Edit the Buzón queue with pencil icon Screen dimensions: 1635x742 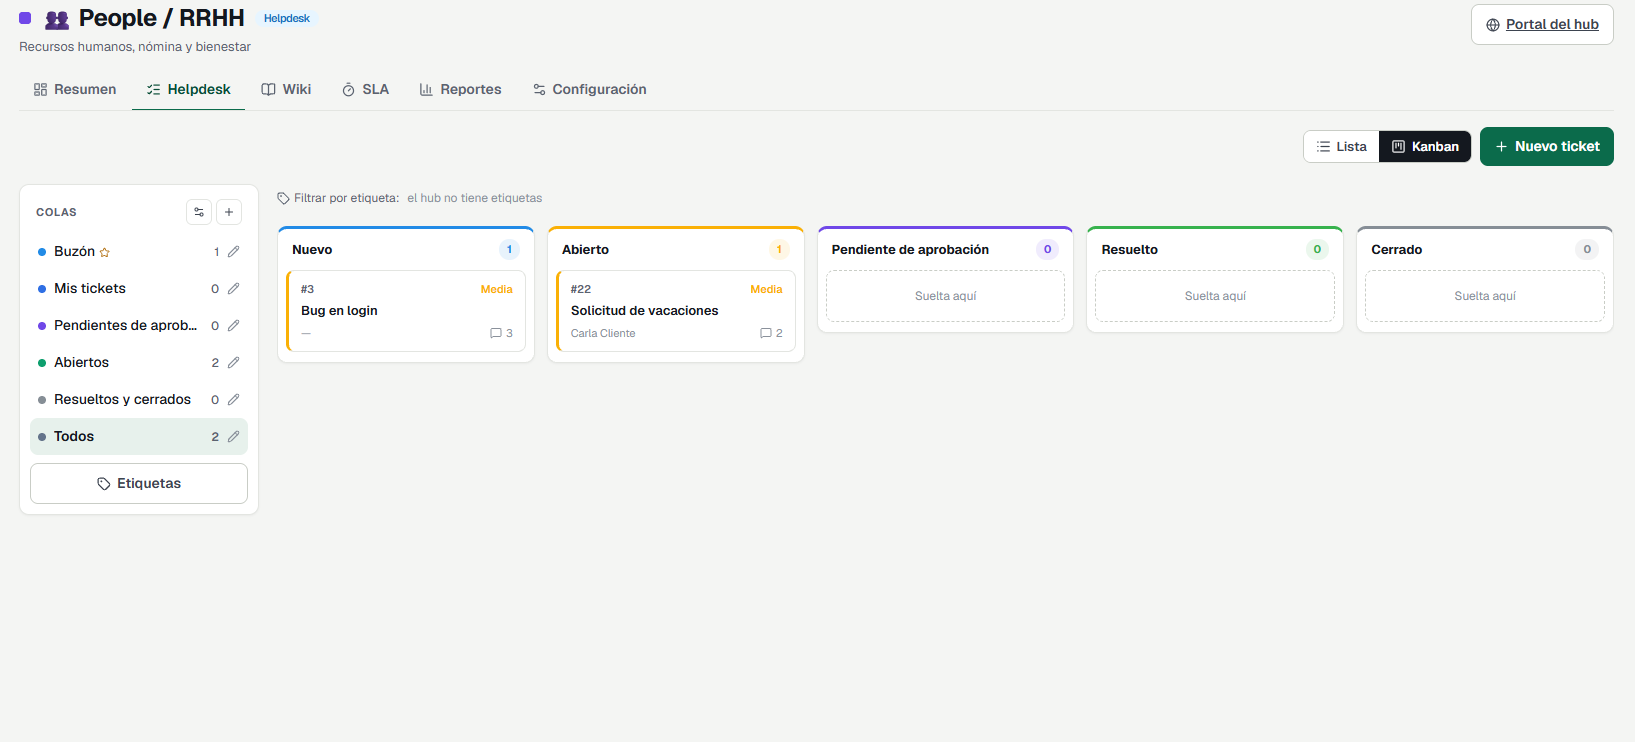pos(233,252)
